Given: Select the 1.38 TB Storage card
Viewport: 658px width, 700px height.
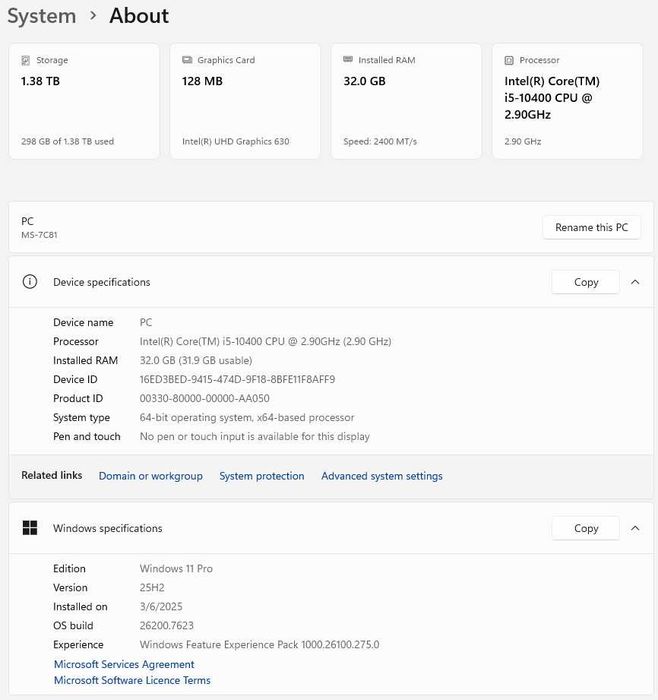Looking at the screenshot, I should tap(84, 100).
